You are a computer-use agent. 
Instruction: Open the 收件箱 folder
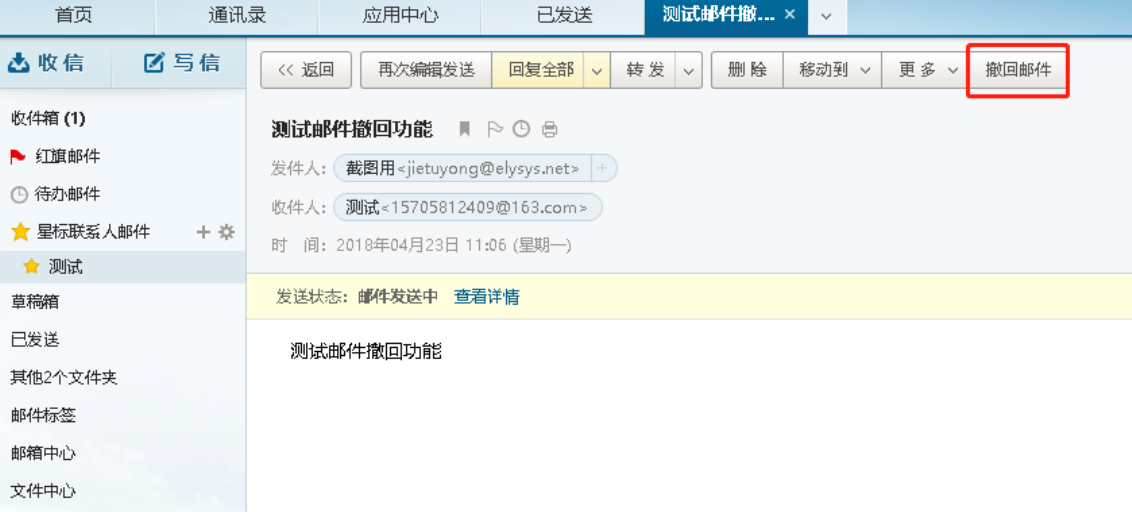(48, 118)
